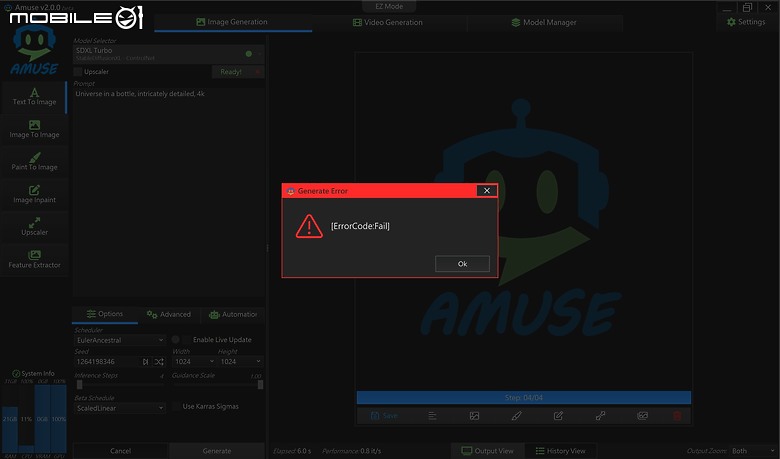Click the Cancel button
This screenshot has height=459, width=780.
[120, 451]
